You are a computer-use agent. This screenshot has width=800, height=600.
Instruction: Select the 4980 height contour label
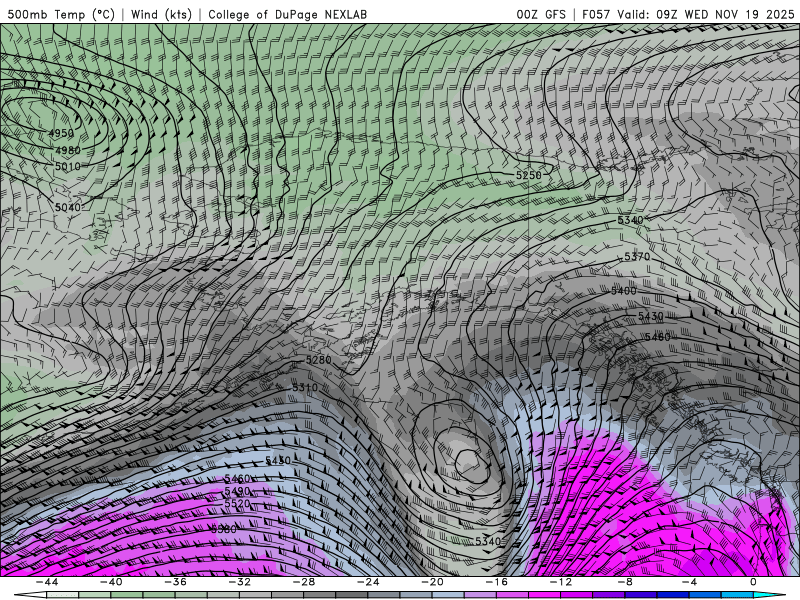click(x=68, y=150)
